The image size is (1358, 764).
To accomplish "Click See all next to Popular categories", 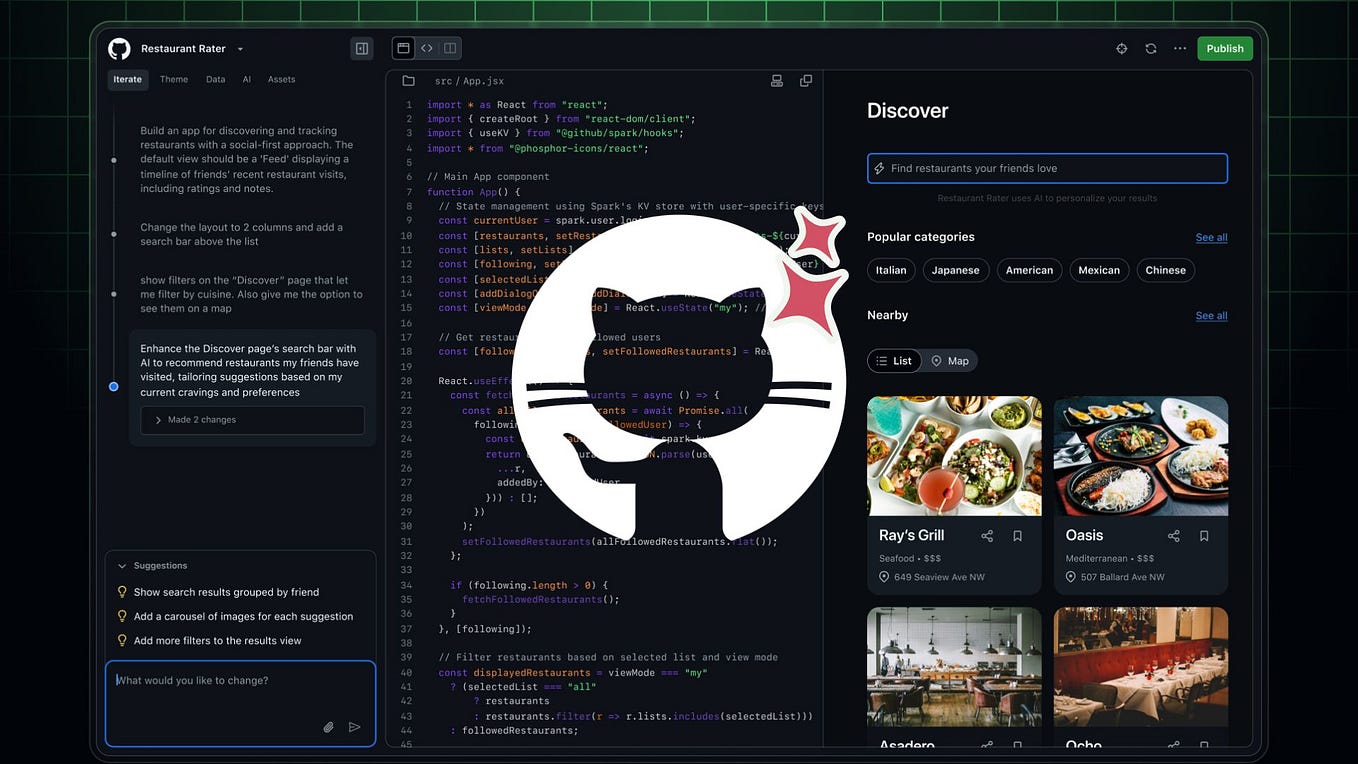I will 1211,237.
